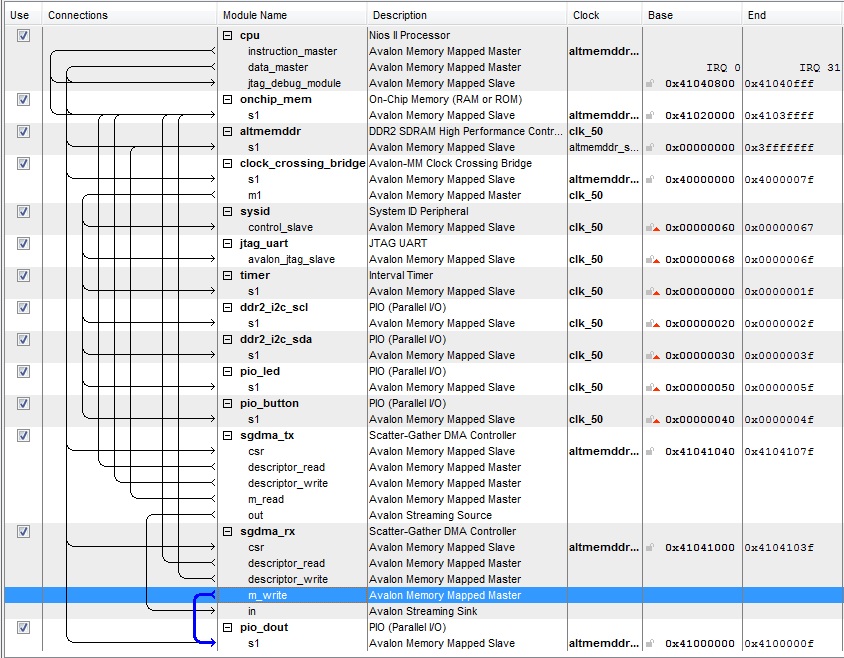Click lock icon next to sysid control_slave base
The height and width of the screenshot is (658, 844).
tap(653, 228)
